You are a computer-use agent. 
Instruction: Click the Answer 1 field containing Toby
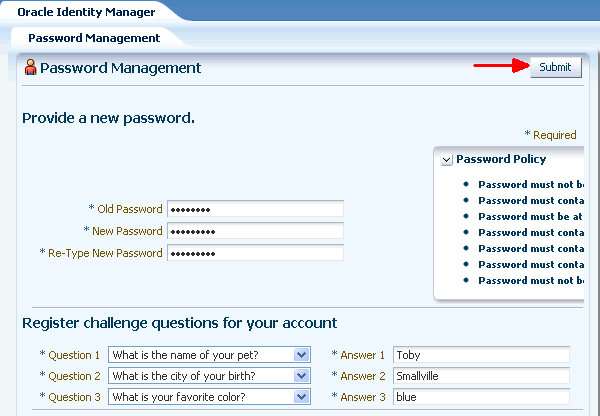481,355
